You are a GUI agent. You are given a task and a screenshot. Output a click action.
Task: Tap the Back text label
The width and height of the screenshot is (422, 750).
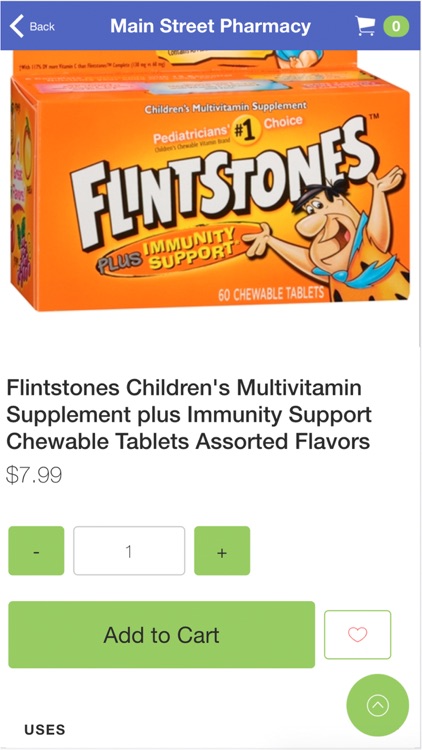[x=42, y=26]
